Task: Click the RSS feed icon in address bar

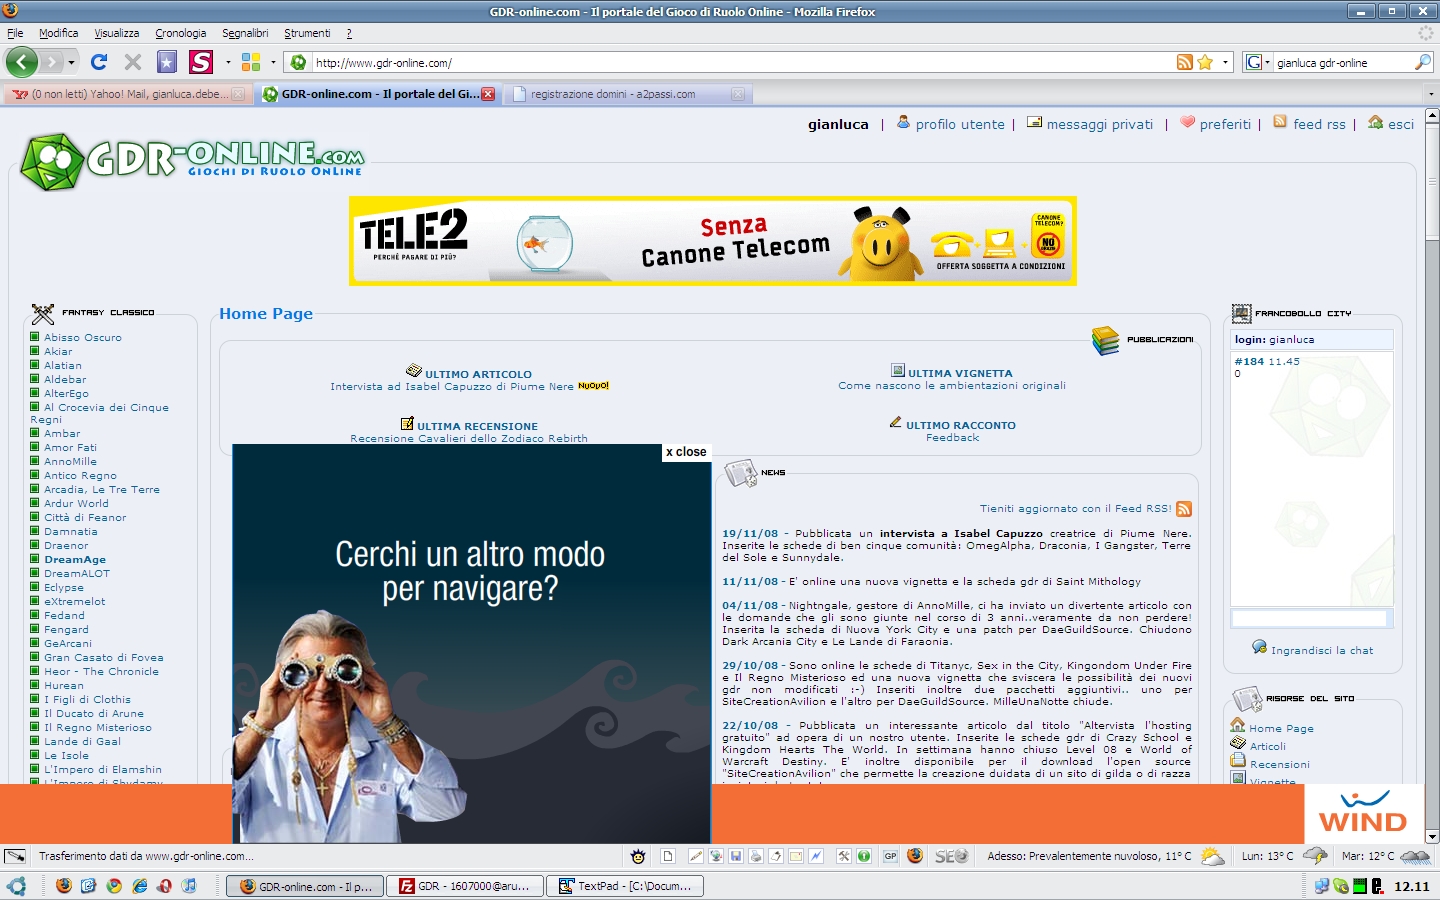Action: [1185, 62]
